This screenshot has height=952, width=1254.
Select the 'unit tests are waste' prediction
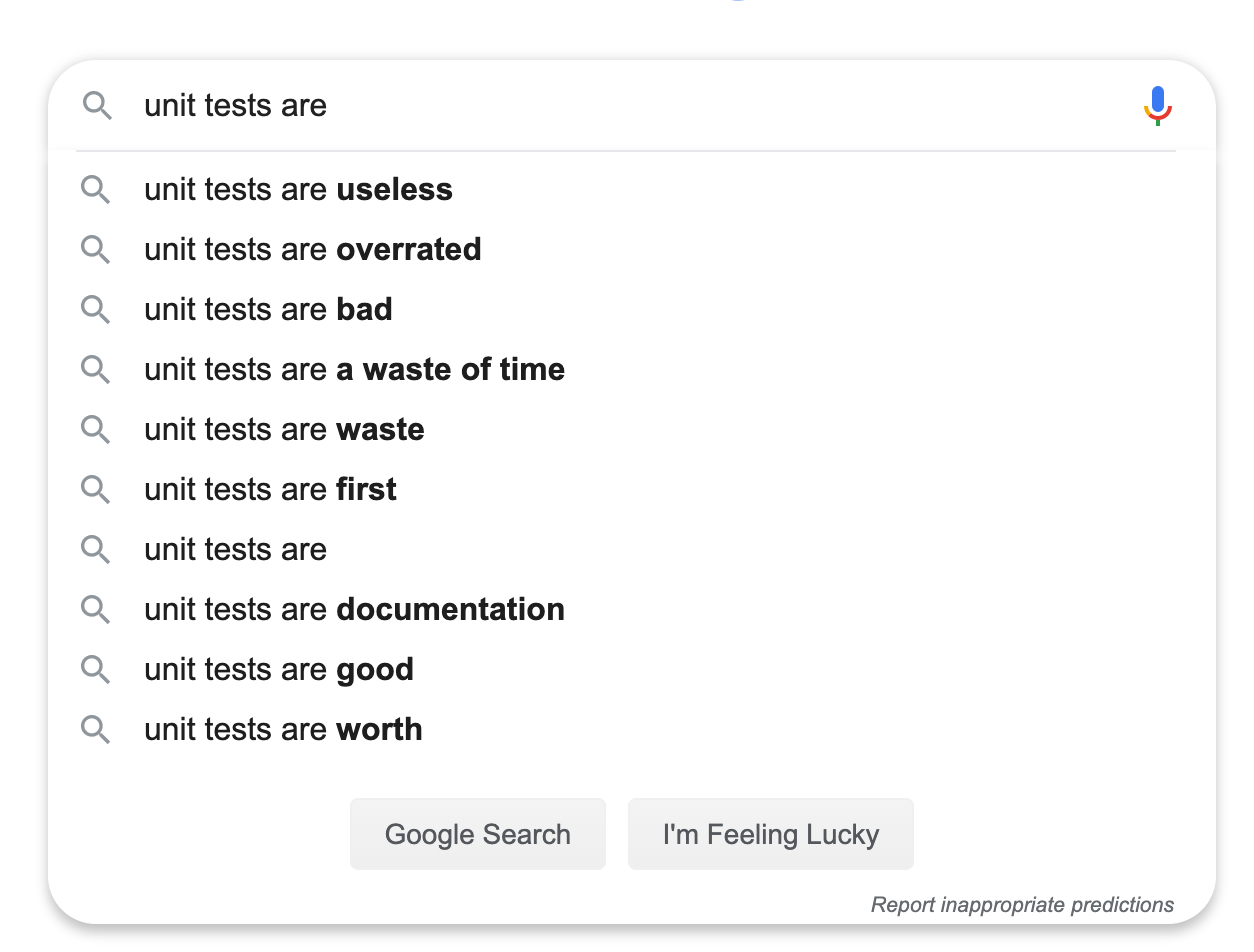point(631,429)
